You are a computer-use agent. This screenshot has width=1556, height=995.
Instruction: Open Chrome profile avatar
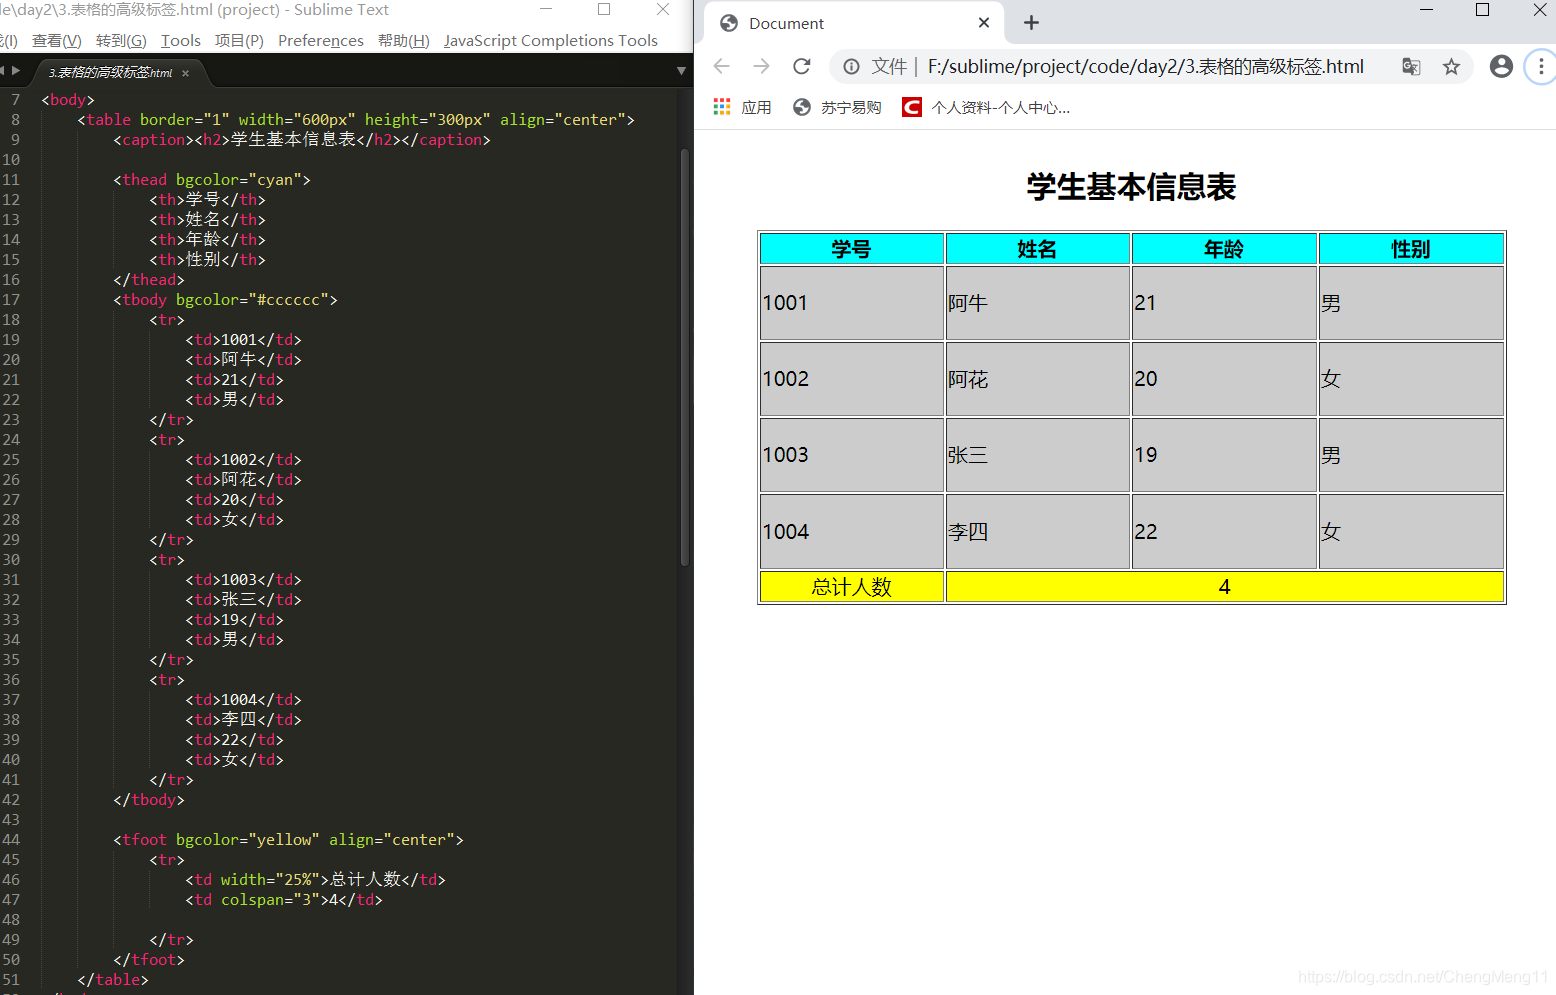[1501, 66]
